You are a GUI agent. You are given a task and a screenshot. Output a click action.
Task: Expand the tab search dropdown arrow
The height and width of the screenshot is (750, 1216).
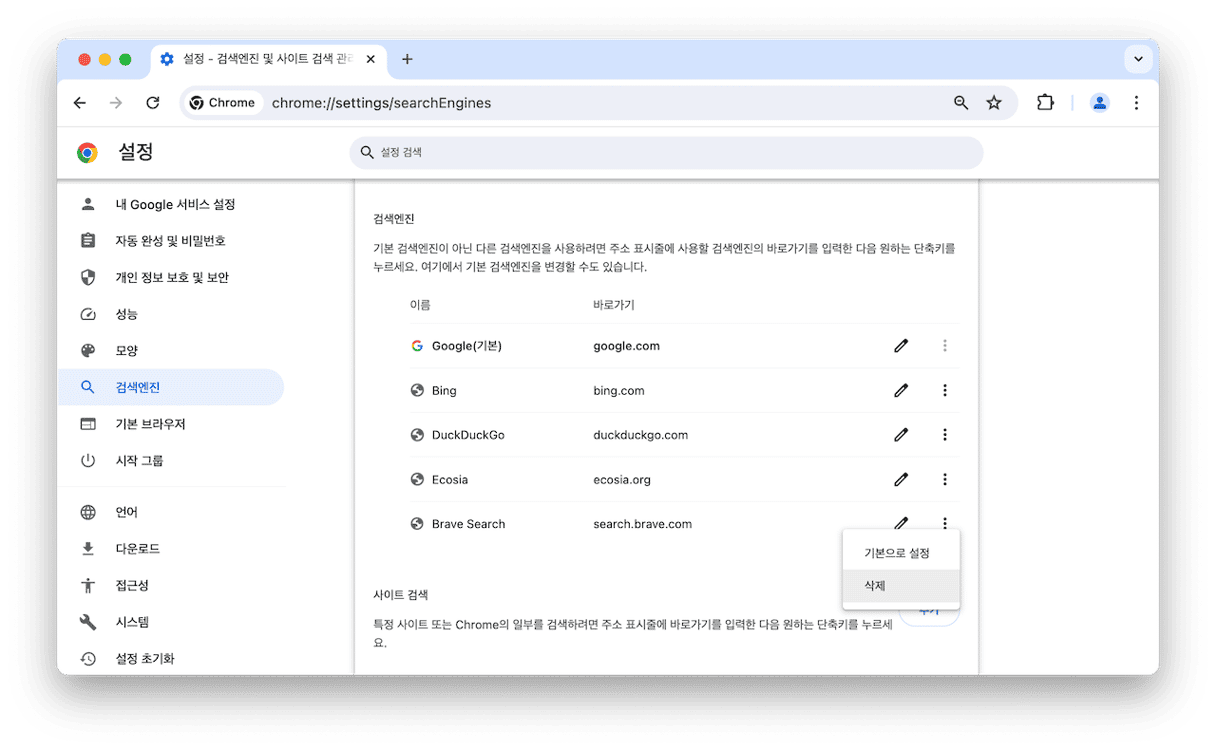1138,59
